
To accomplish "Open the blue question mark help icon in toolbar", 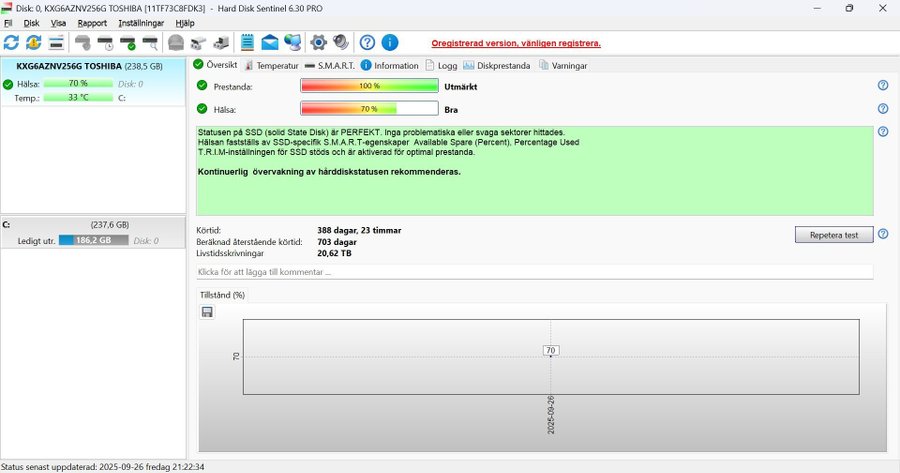I will tap(368, 42).
